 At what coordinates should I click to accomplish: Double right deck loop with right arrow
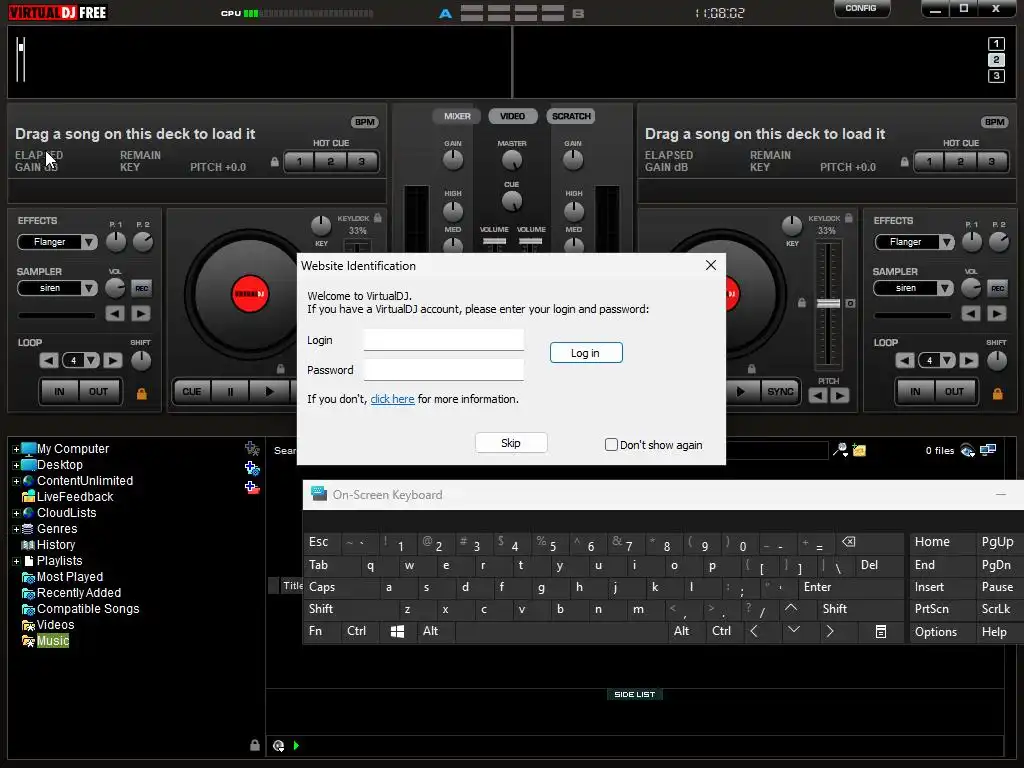968,360
